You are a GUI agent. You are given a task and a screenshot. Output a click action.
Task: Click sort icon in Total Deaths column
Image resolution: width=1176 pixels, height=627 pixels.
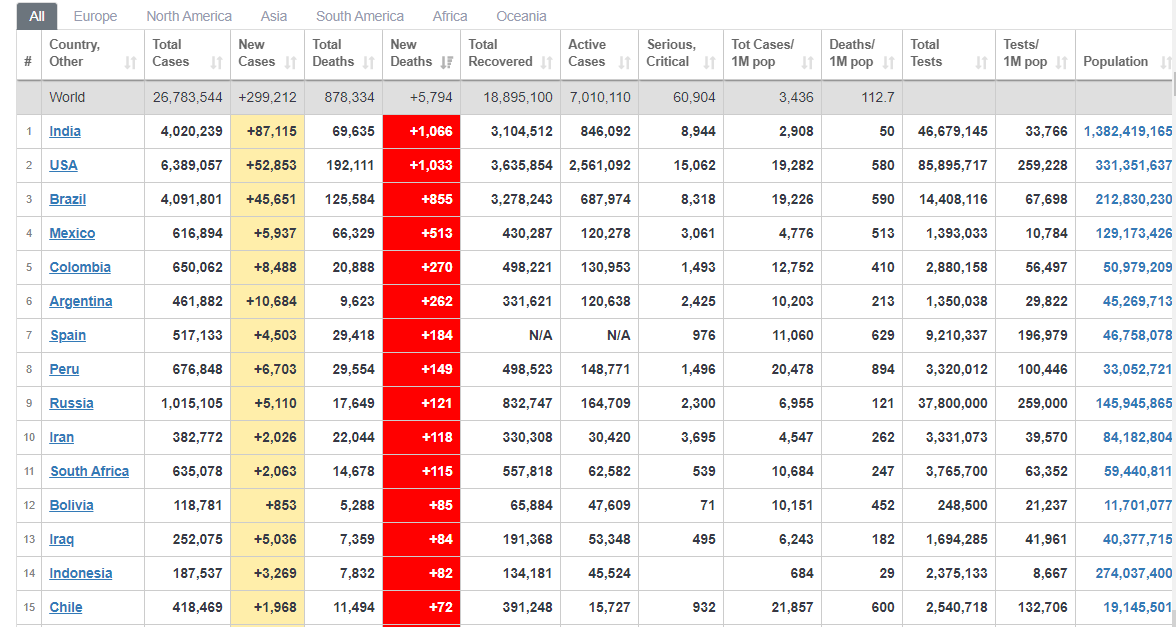(x=369, y=63)
